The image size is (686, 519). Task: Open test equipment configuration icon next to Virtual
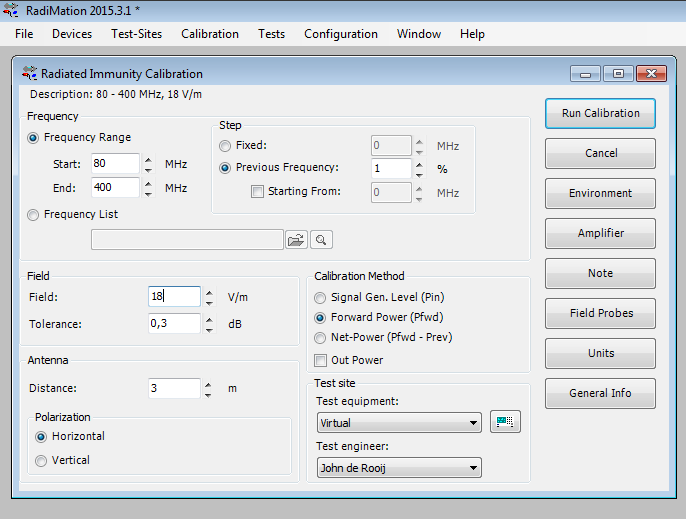point(505,422)
